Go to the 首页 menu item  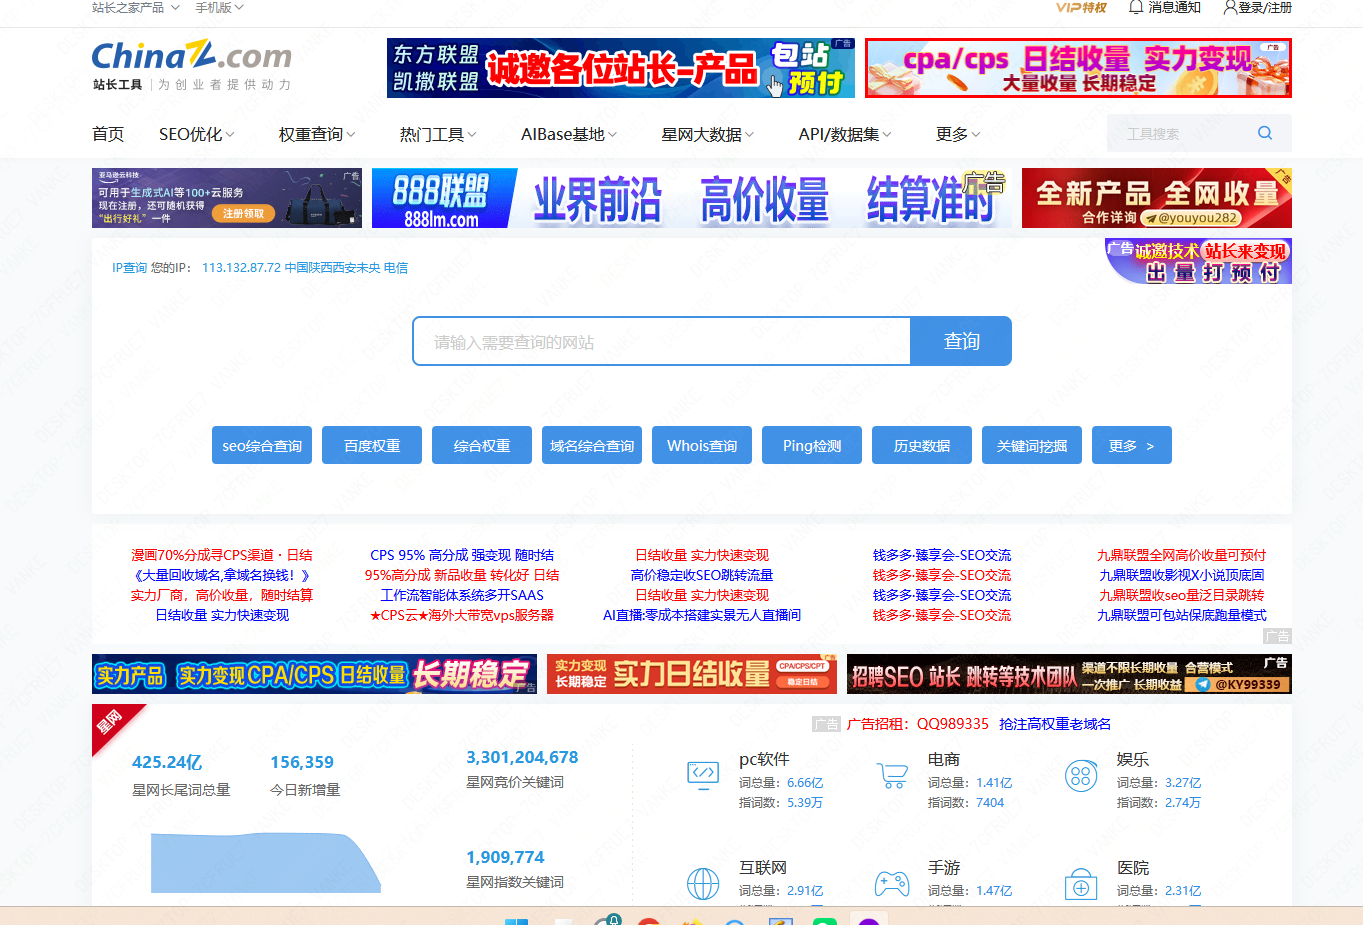click(108, 134)
